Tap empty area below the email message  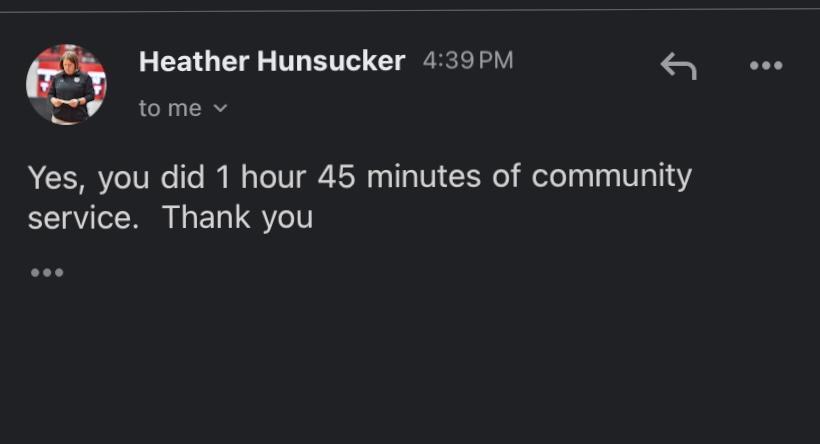(x=410, y=370)
